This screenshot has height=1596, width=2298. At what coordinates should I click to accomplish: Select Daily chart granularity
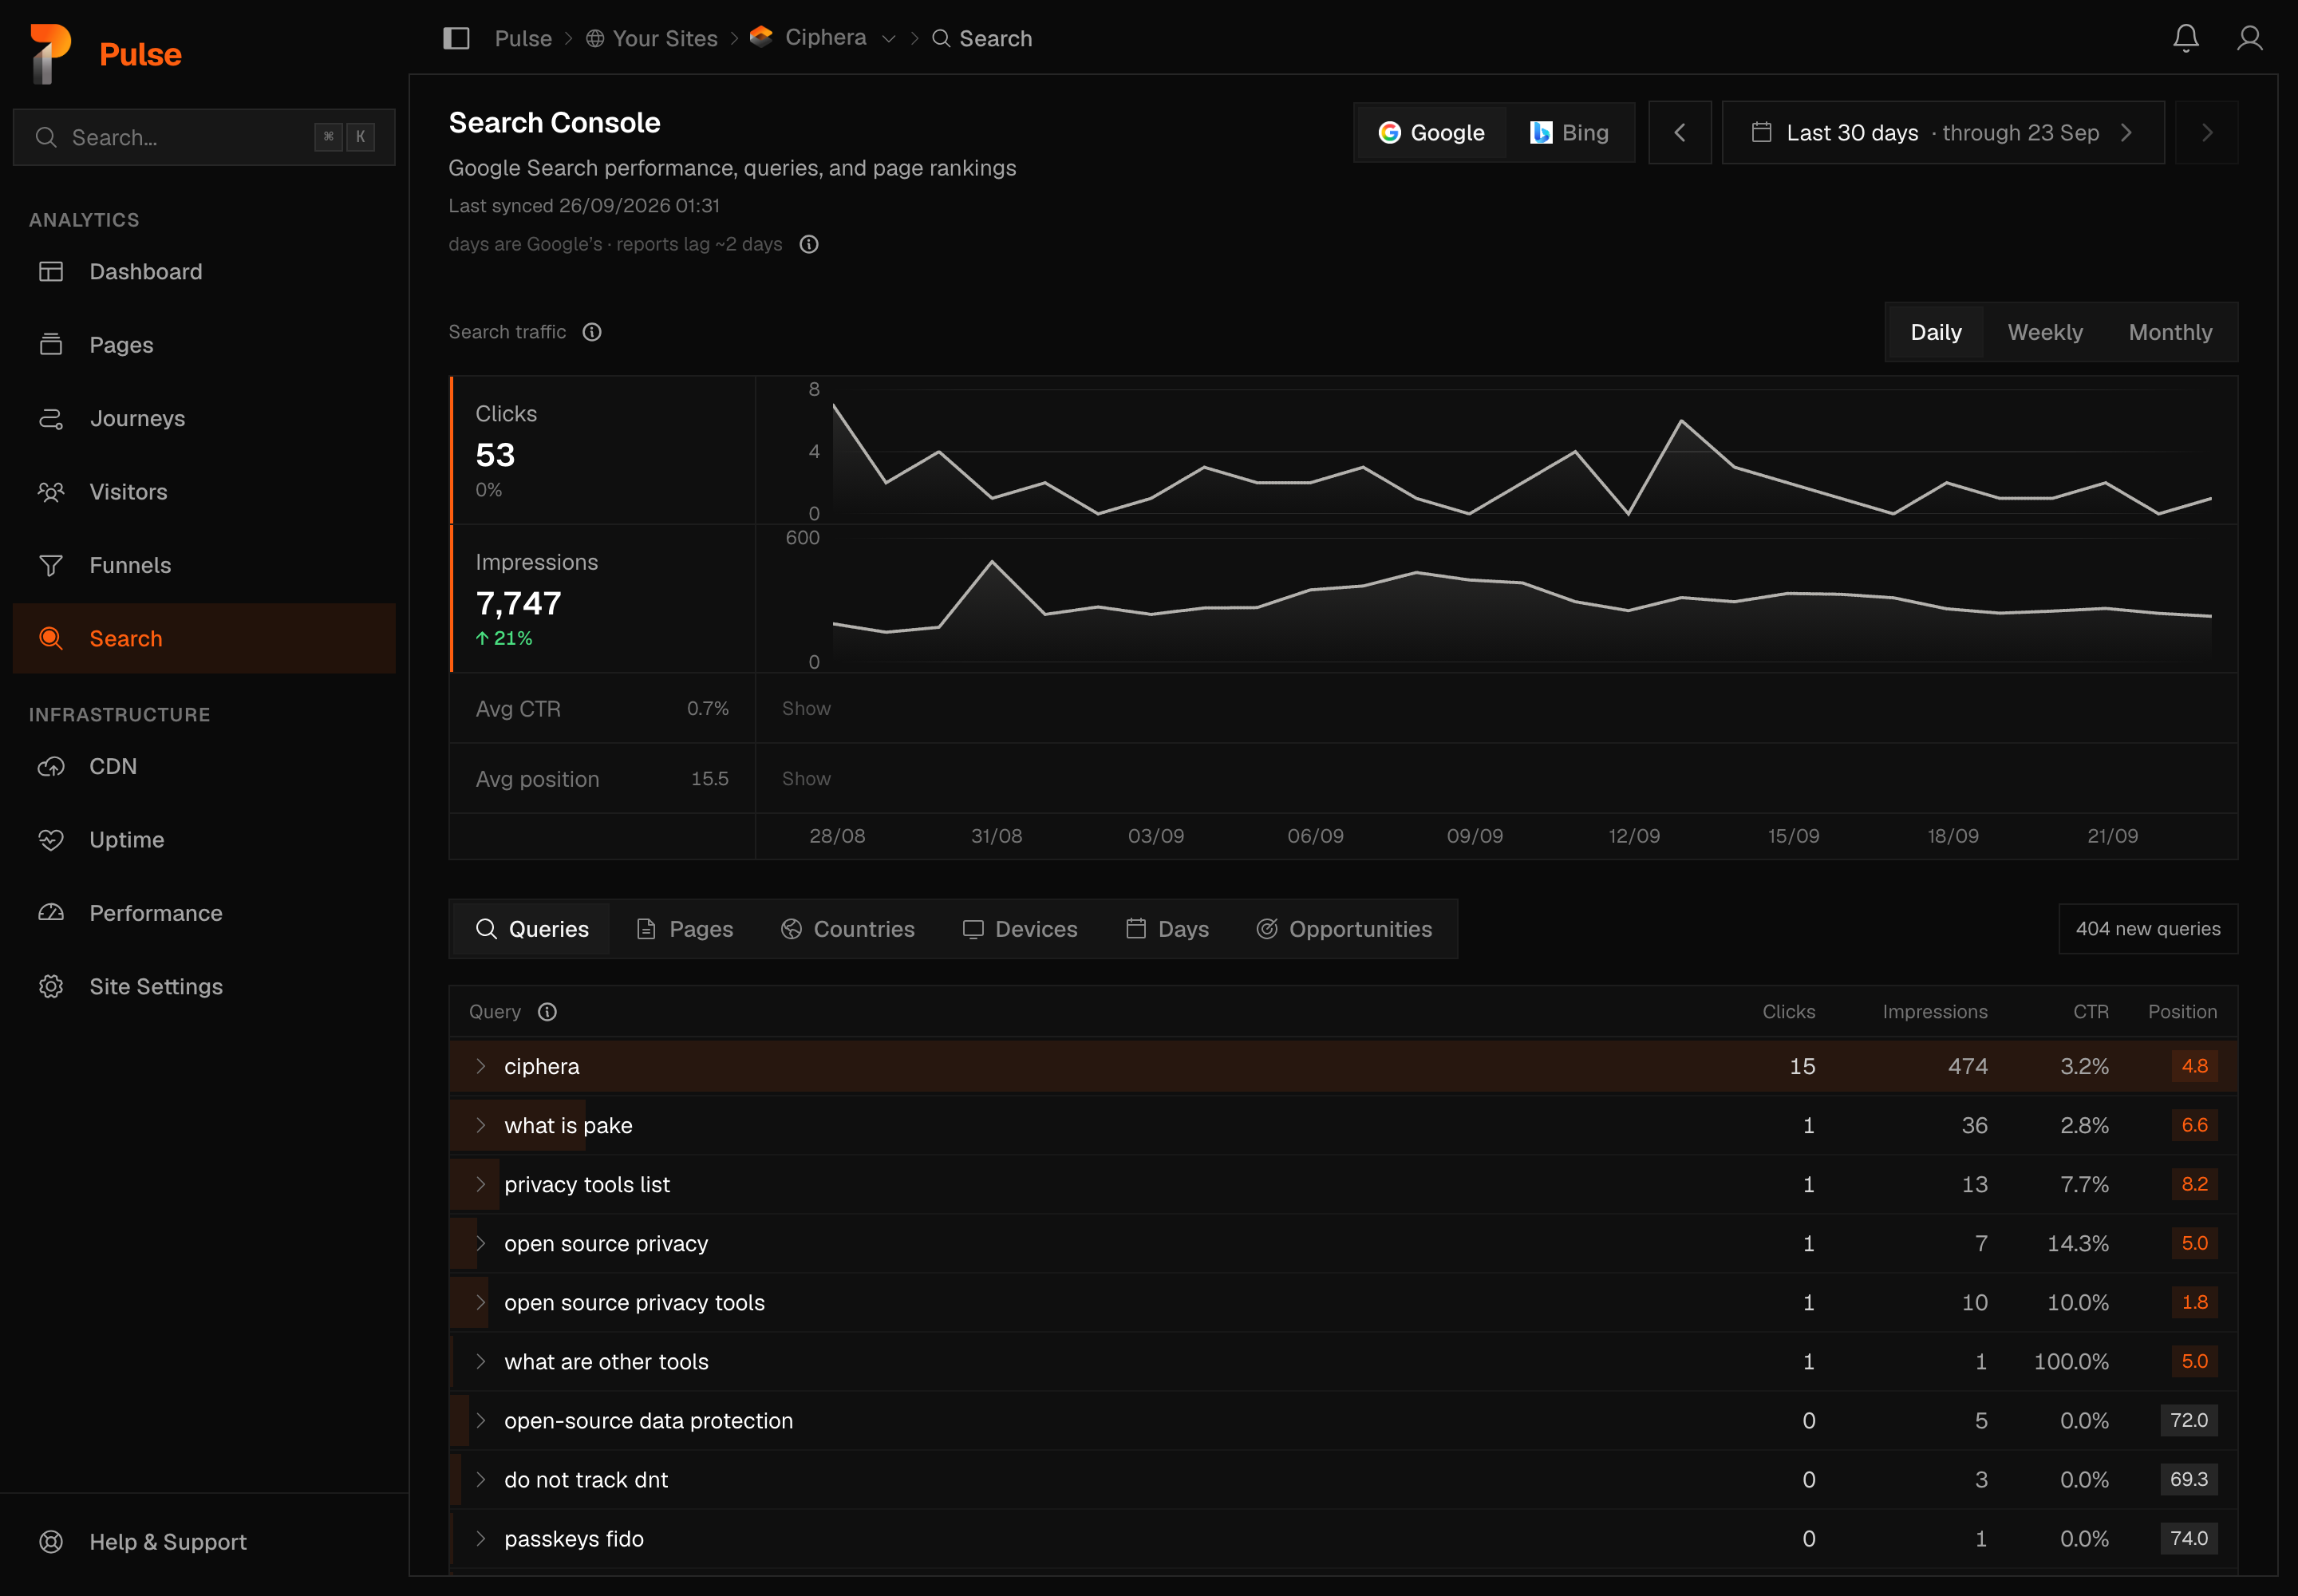1936,332
